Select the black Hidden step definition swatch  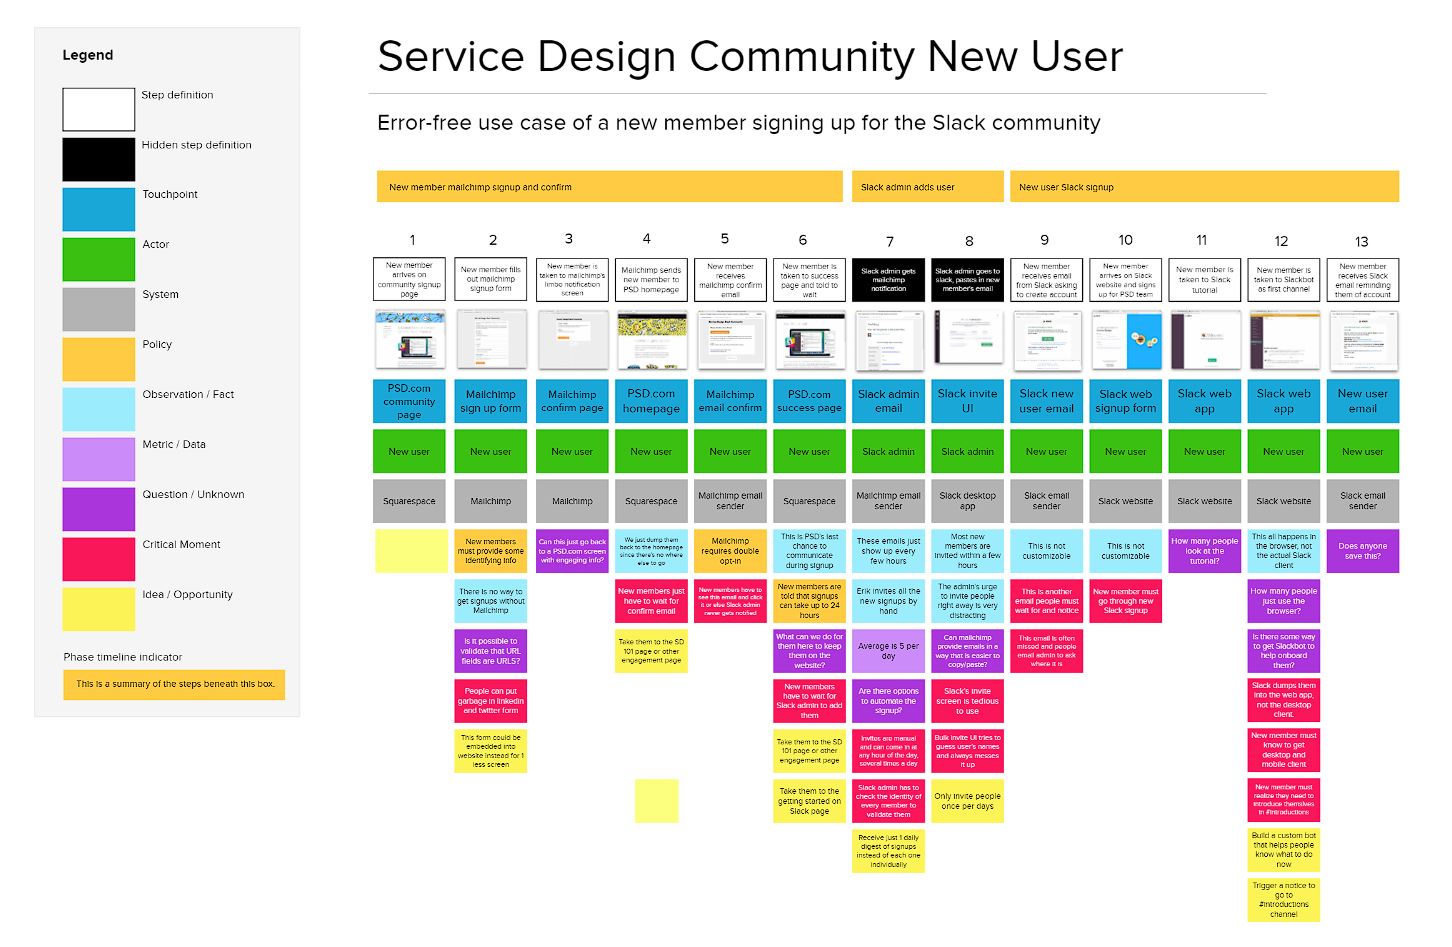click(x=98, y=159)
